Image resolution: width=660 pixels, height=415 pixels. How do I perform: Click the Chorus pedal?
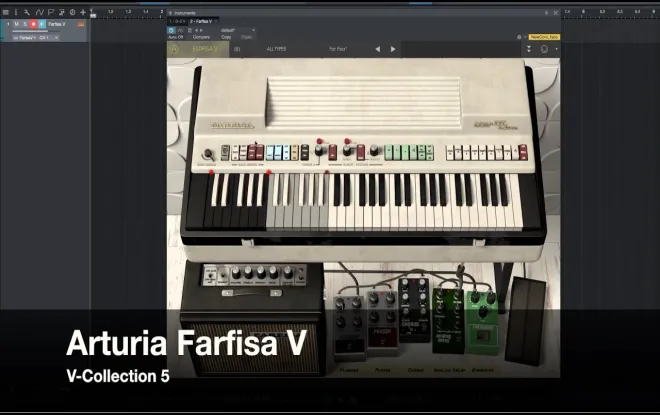tap(414, 309)
